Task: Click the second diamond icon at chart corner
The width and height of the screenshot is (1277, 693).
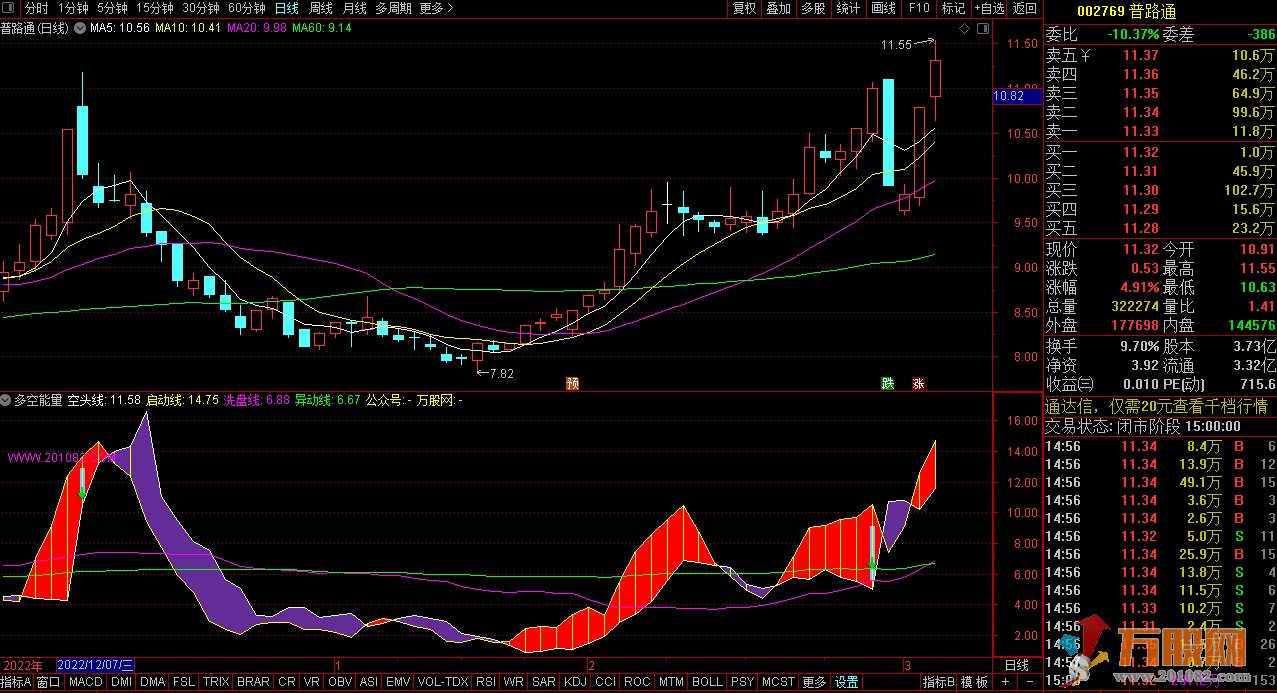Action: [x=983, y=29]
